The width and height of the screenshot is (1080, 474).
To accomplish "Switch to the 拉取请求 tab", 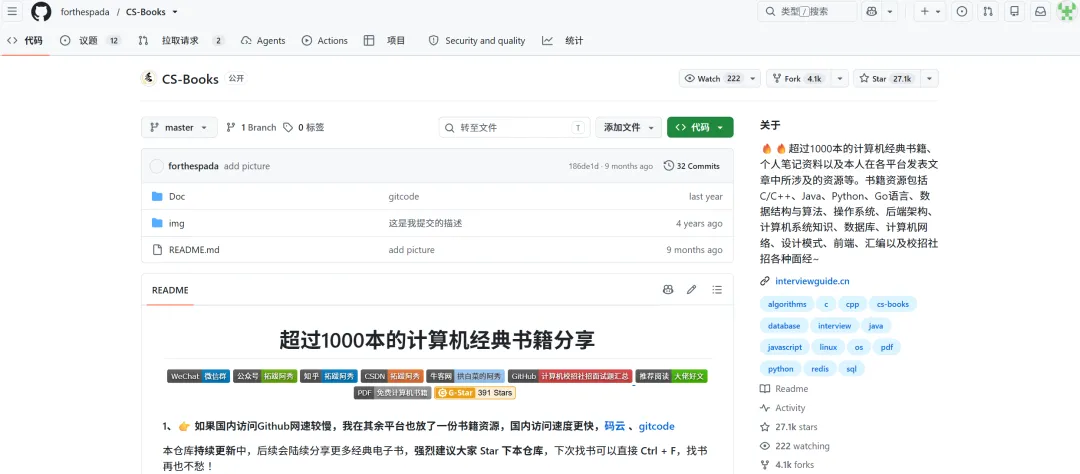I will point(181,41).
